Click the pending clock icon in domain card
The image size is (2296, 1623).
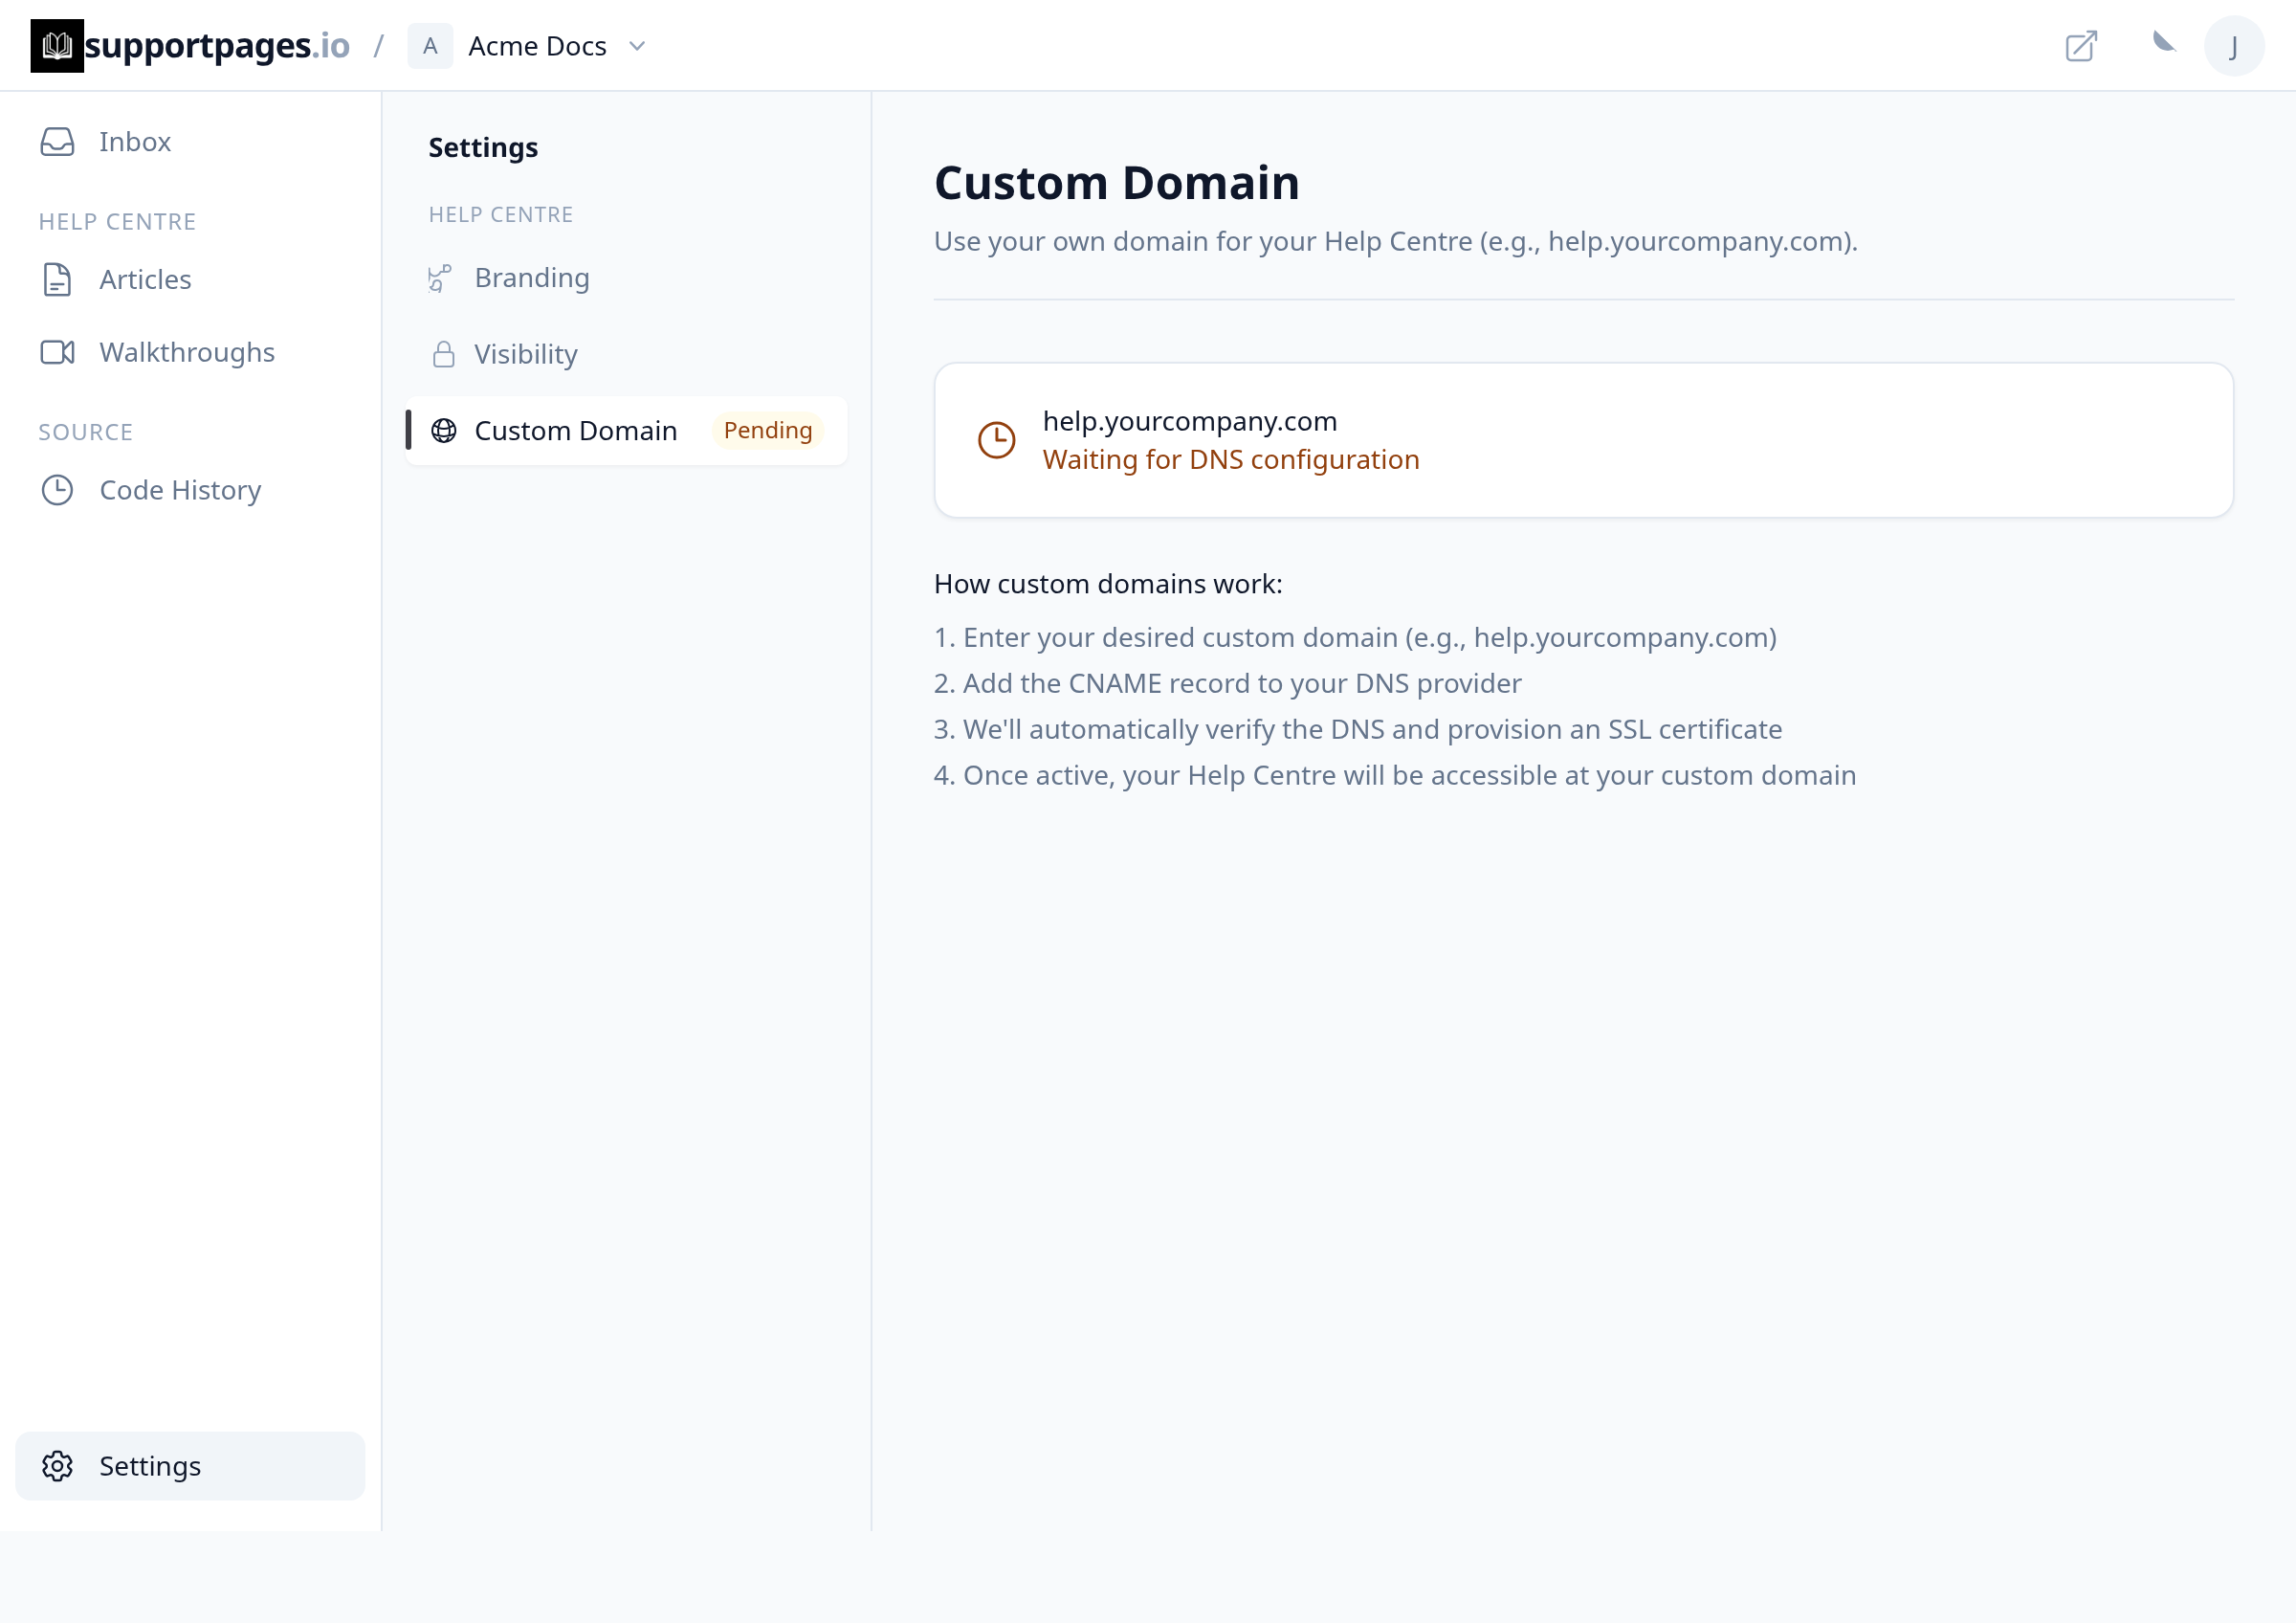tap(996, 440)
